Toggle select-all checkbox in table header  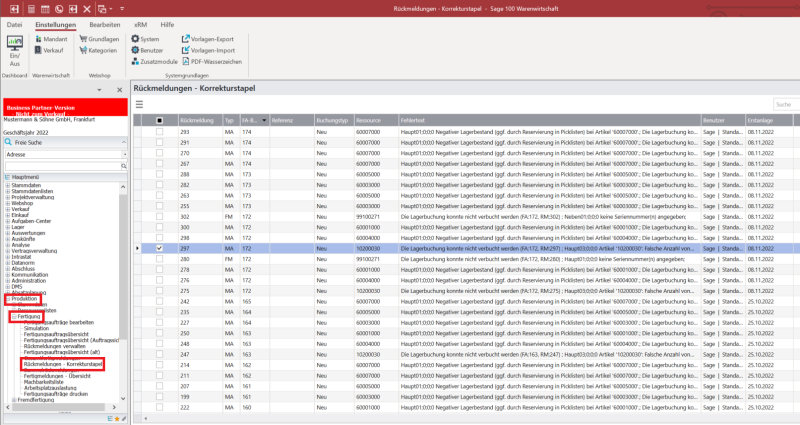pos(158,120)
